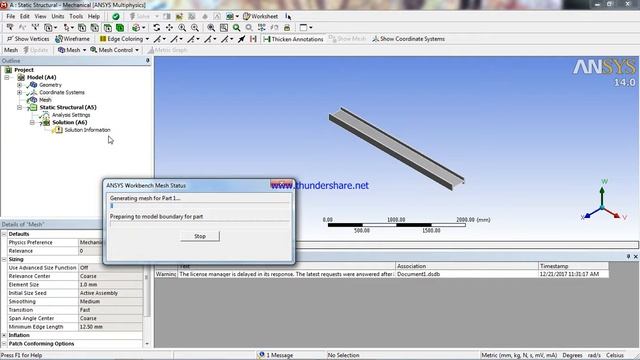Click the printer icon in toolbar
This screenshot has height=360, width=640.
(287, 28)
